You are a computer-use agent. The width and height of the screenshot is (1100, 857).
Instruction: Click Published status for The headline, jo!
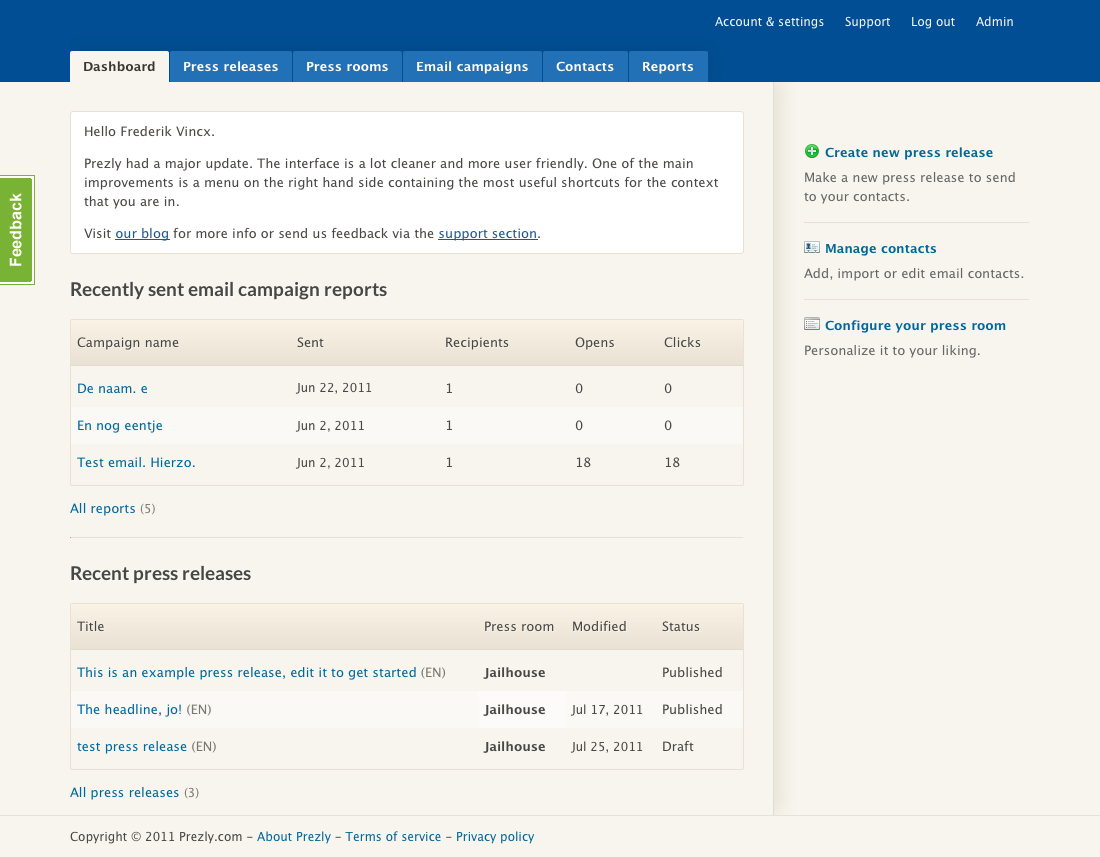(x=692, y=710)
